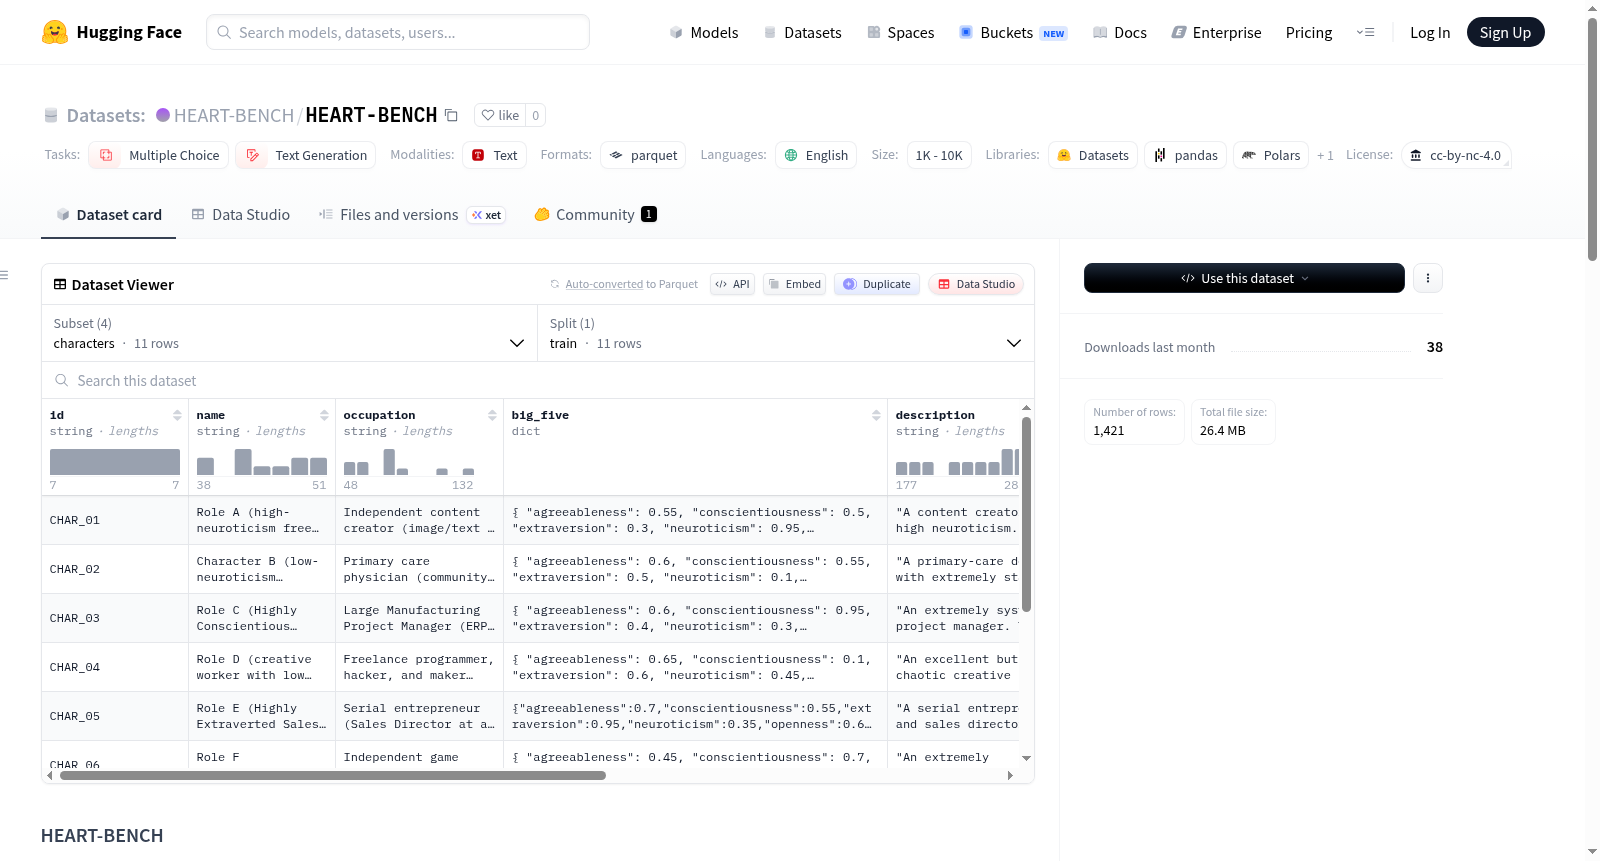Click the parquet format tag
1600x861 pixels.
click(x=643, y=155)
